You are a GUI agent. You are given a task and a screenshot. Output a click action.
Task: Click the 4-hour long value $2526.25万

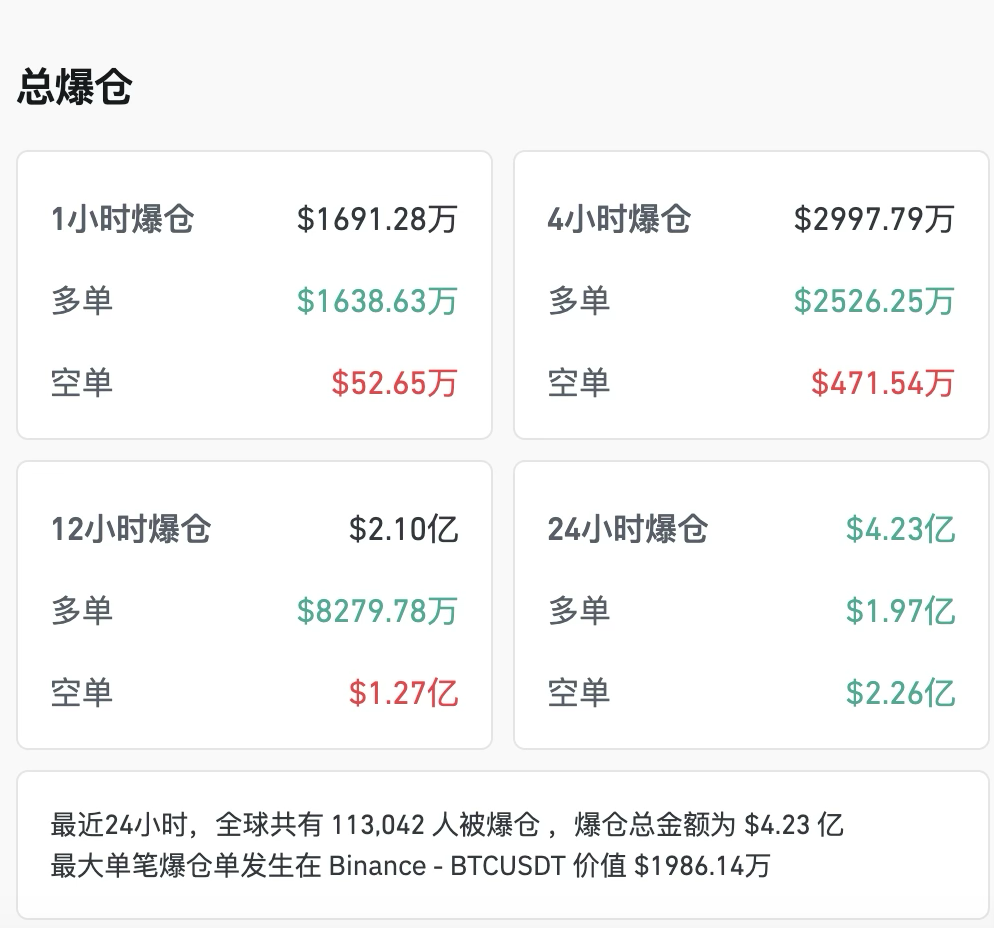pyautogui.click(x=874, y=301)
